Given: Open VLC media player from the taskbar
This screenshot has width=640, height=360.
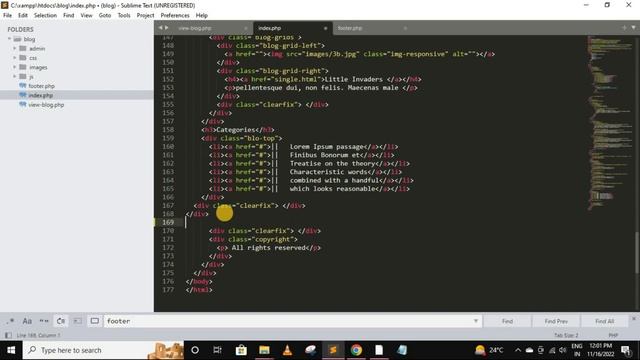Looking at the screenshot, I should pos(287,350).
